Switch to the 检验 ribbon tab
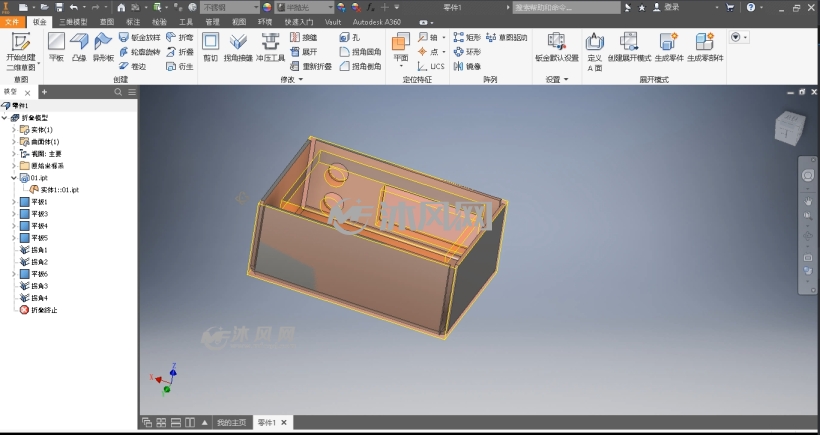The image size is (820, 435). click(160, 22)
